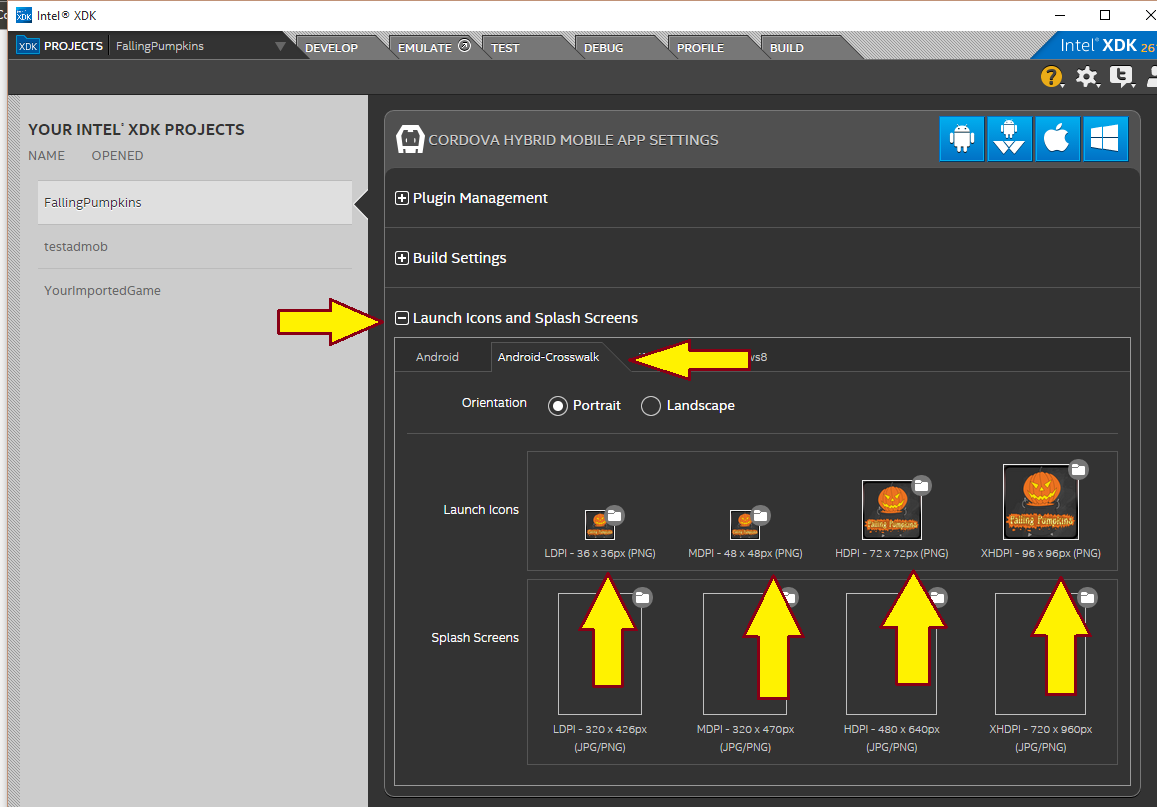Screen dimensions: 1157x807
Task: Open the BUILD tab
Action: (787, 48)
